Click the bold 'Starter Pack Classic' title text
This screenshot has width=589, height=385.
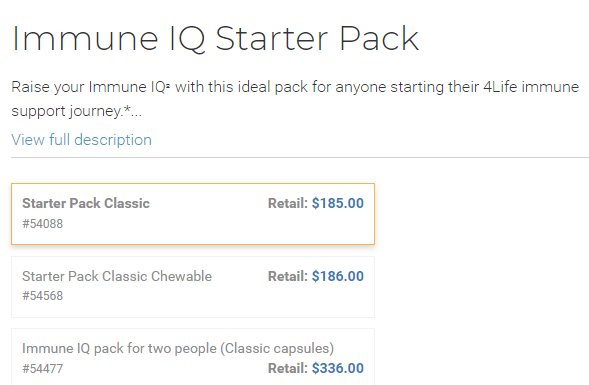pos(86,203)
